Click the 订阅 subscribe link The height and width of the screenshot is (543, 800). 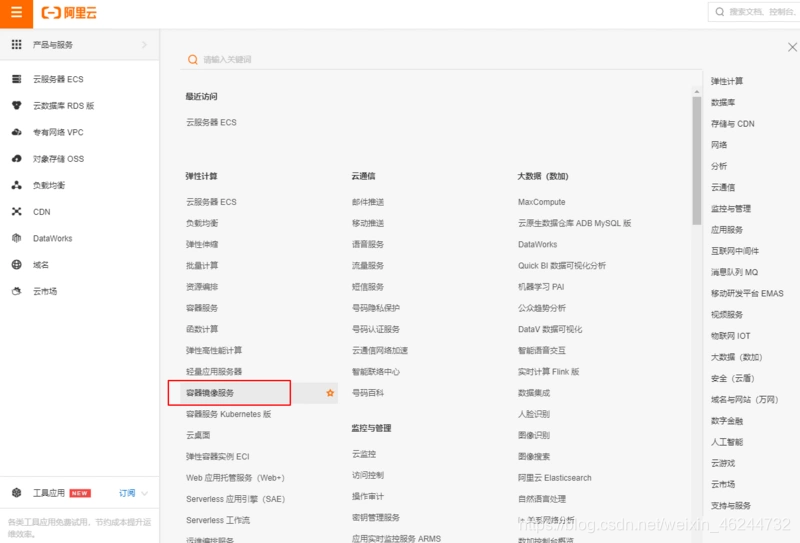(x=127, y=493)
